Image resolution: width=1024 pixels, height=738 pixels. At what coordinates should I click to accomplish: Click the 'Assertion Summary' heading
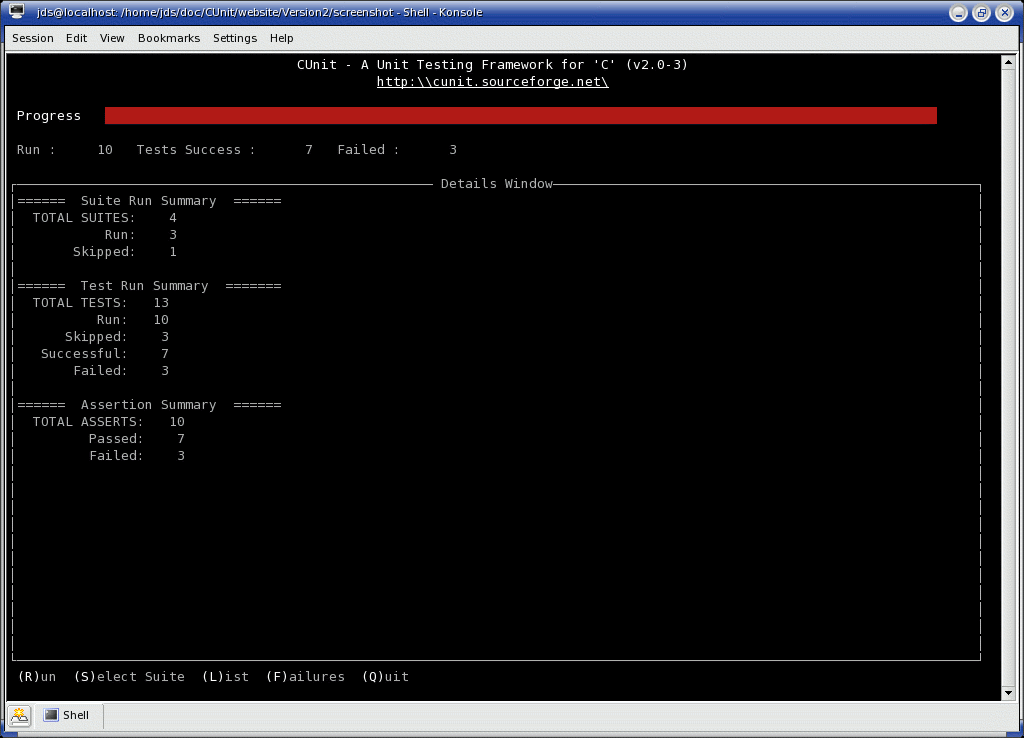click(148, 404)
